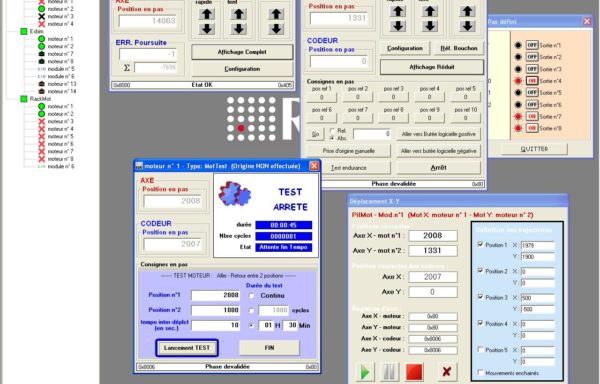
Task: Launch the test with the Lancement TEST button
Action: pyautogui.click(x=187, y=348)
